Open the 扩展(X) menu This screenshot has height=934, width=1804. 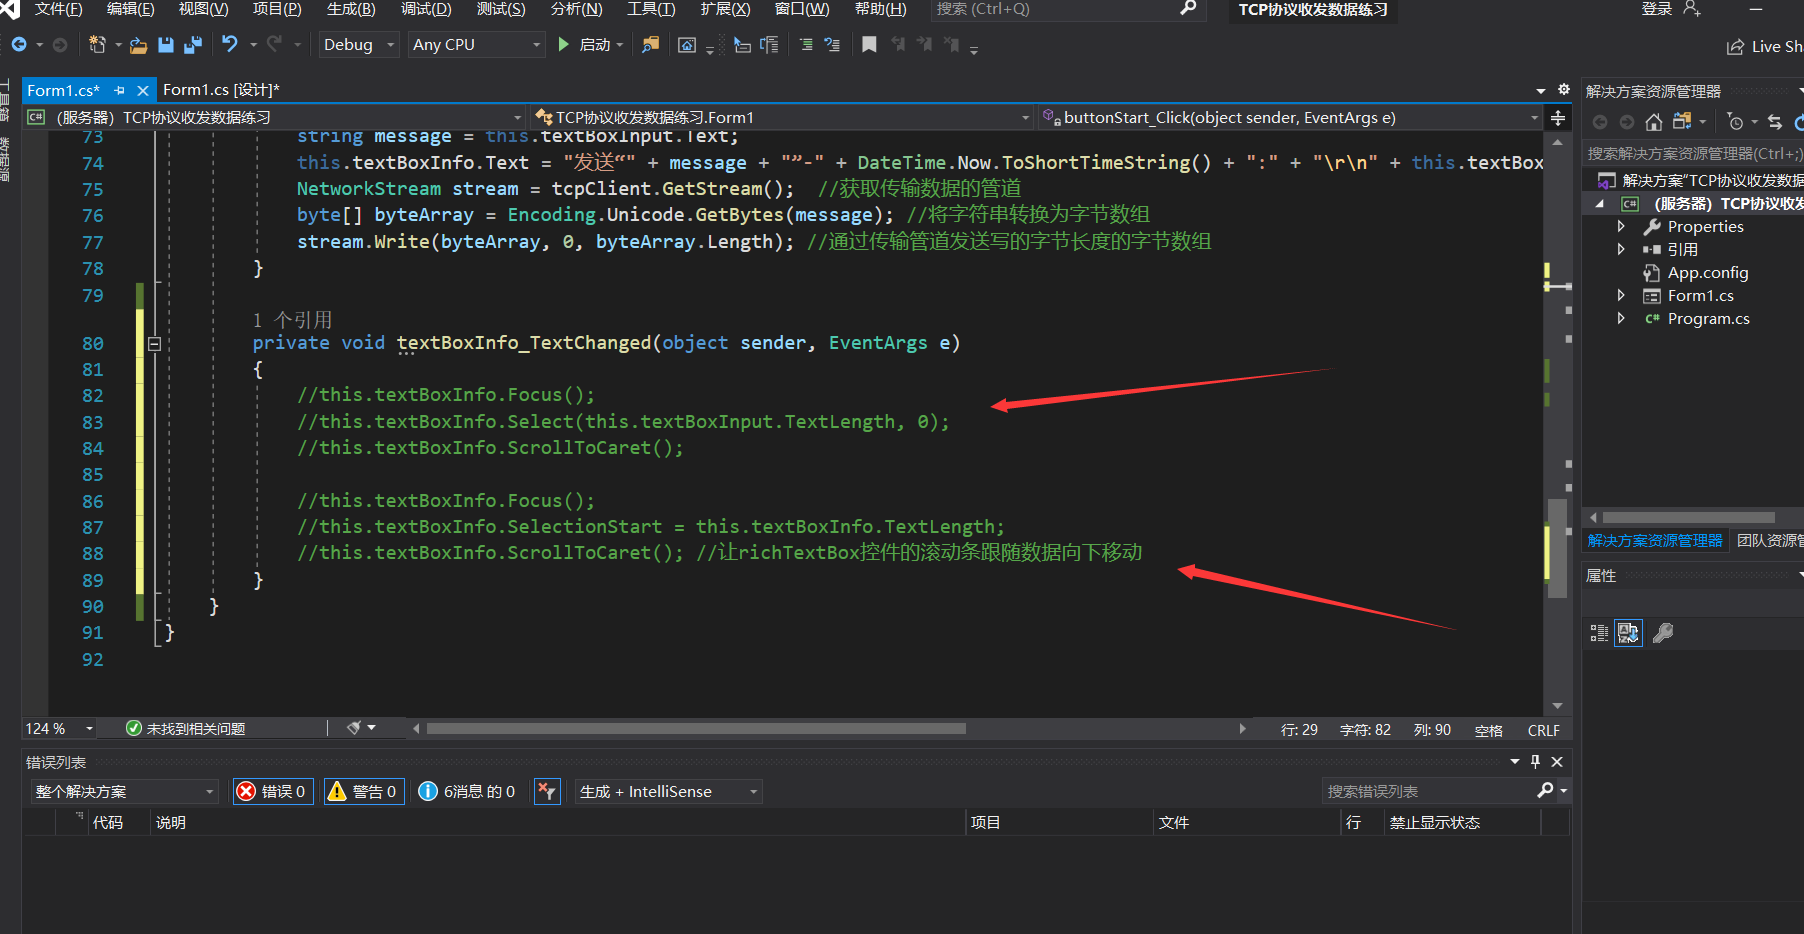coord(725,9)
